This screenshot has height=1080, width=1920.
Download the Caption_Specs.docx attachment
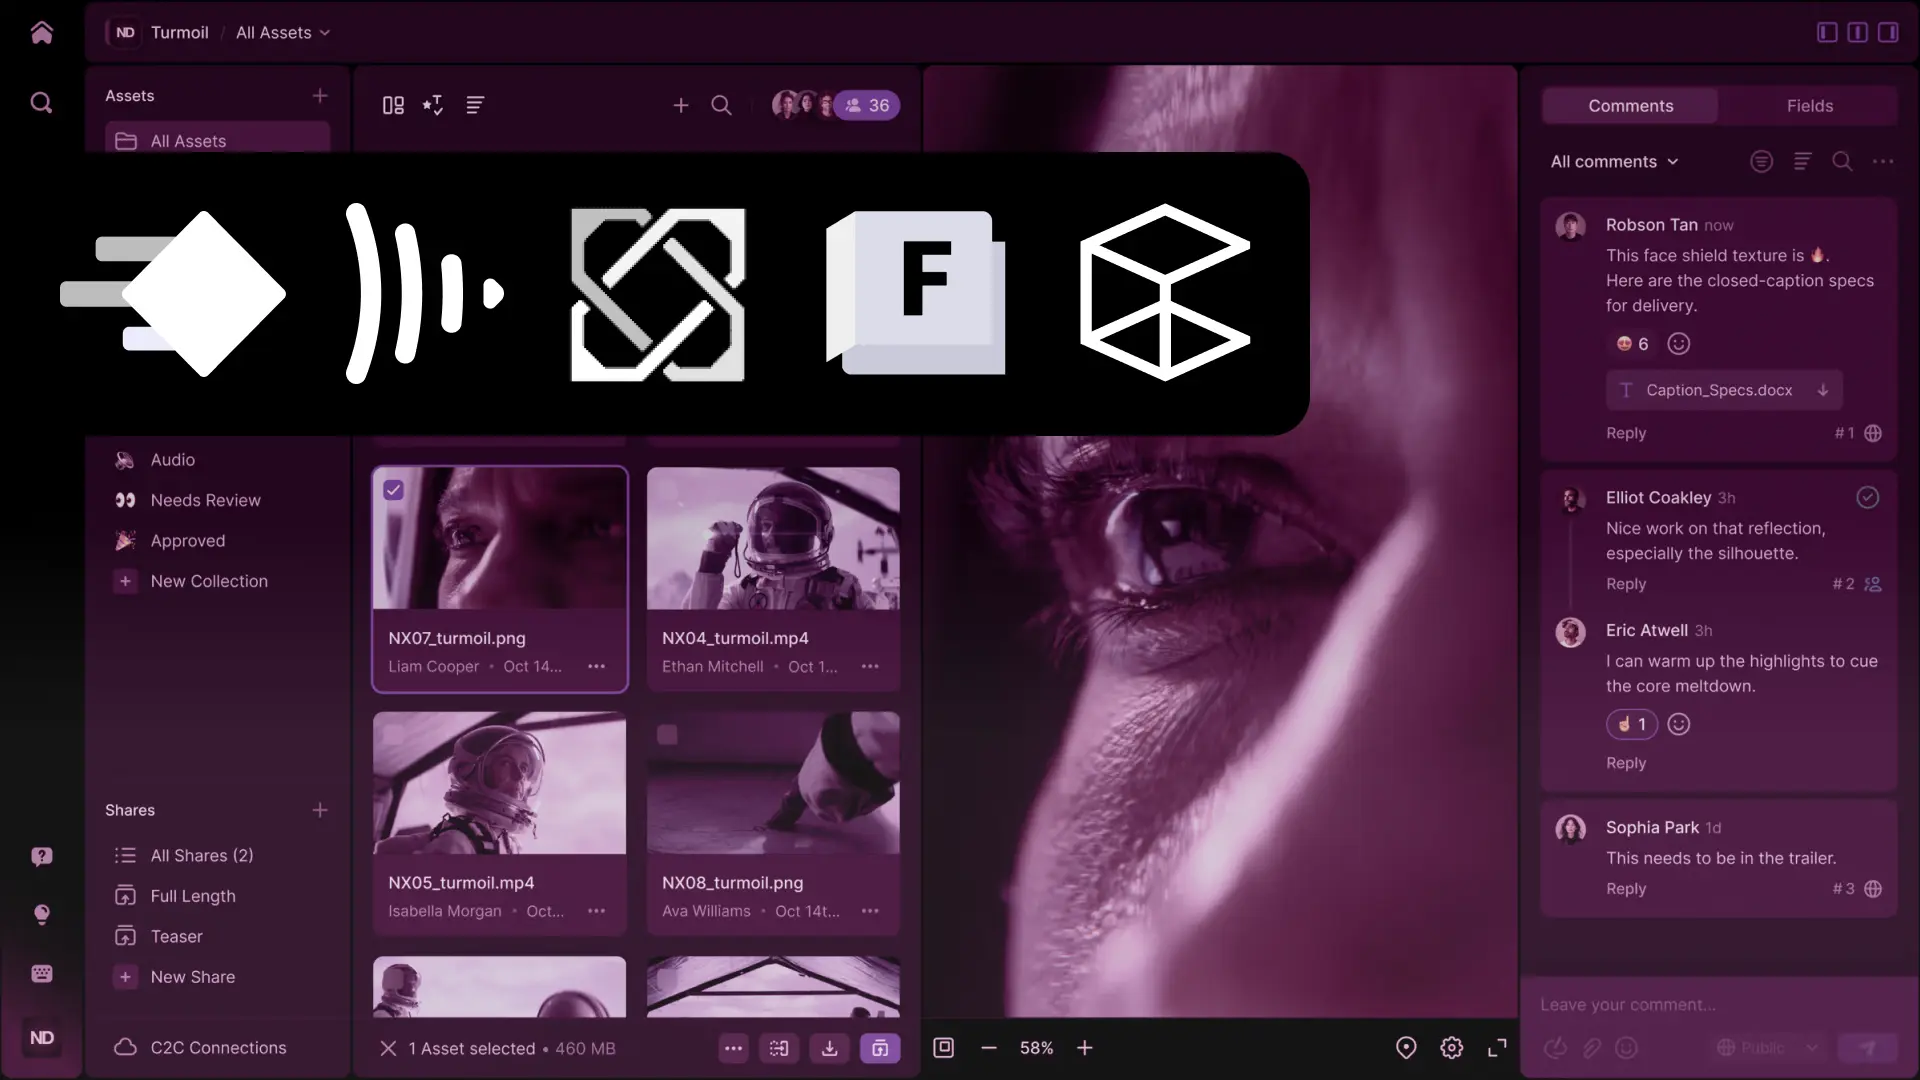coord(1823,391)
